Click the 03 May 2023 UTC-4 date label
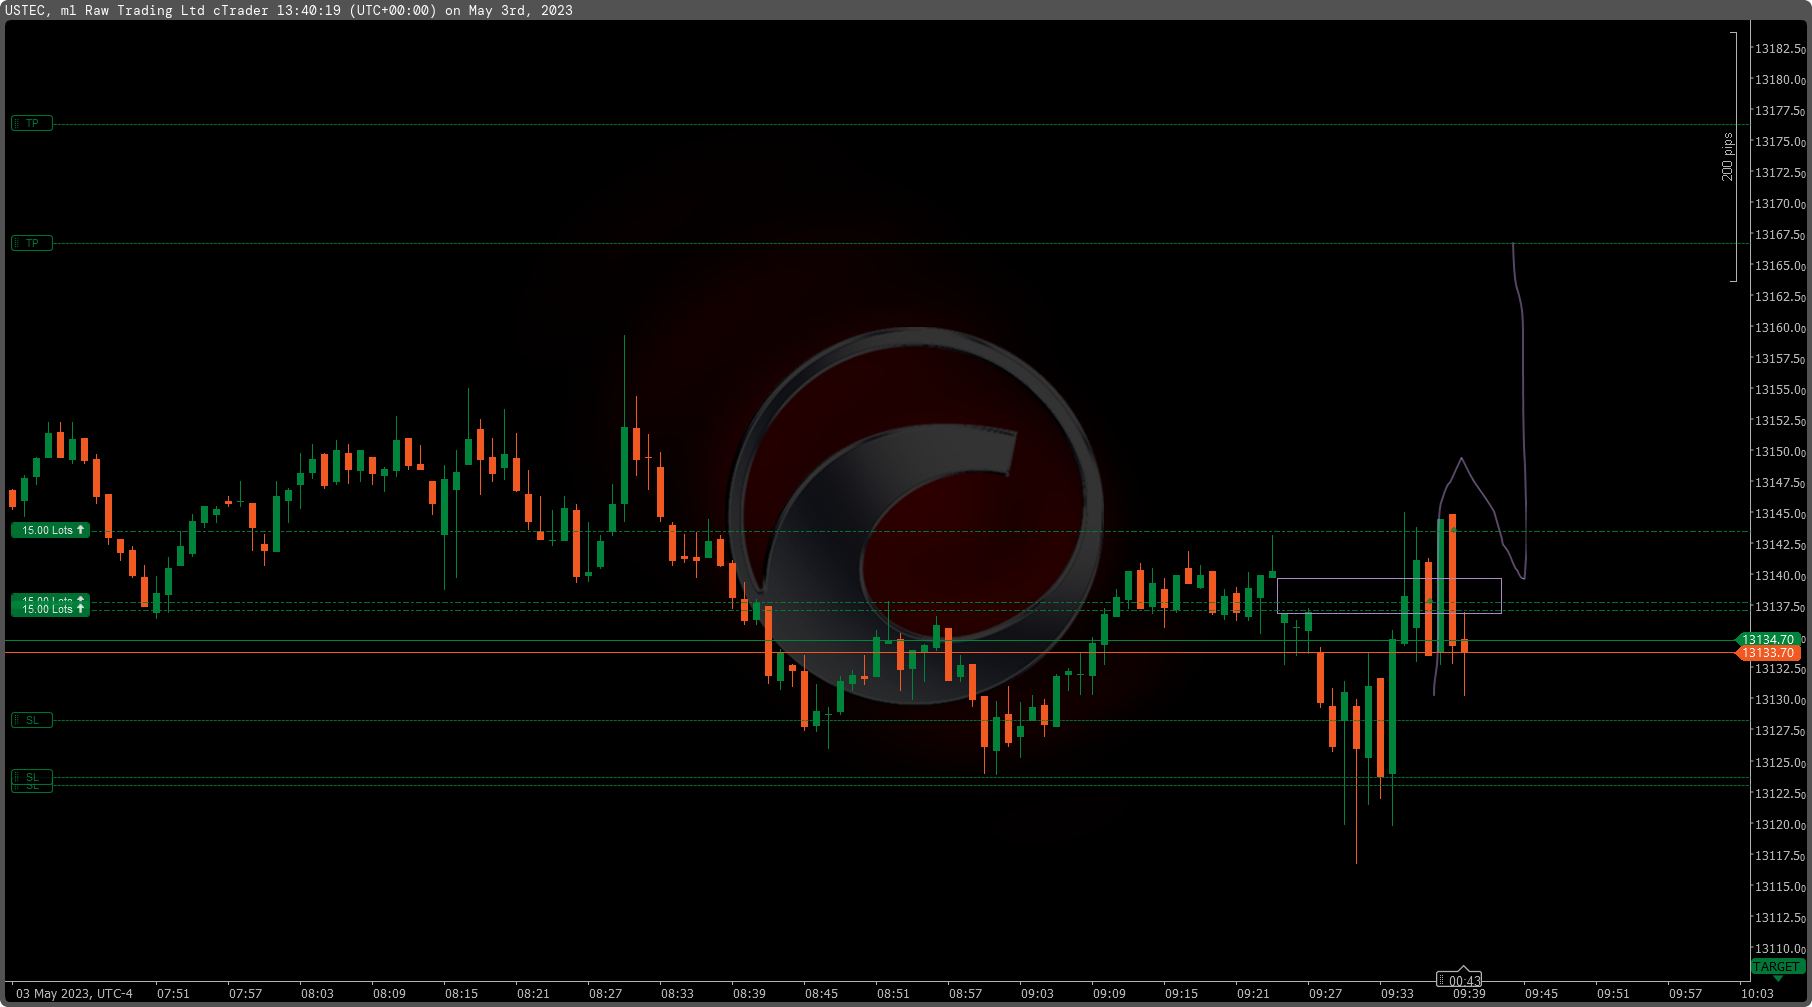 [75, 994]
